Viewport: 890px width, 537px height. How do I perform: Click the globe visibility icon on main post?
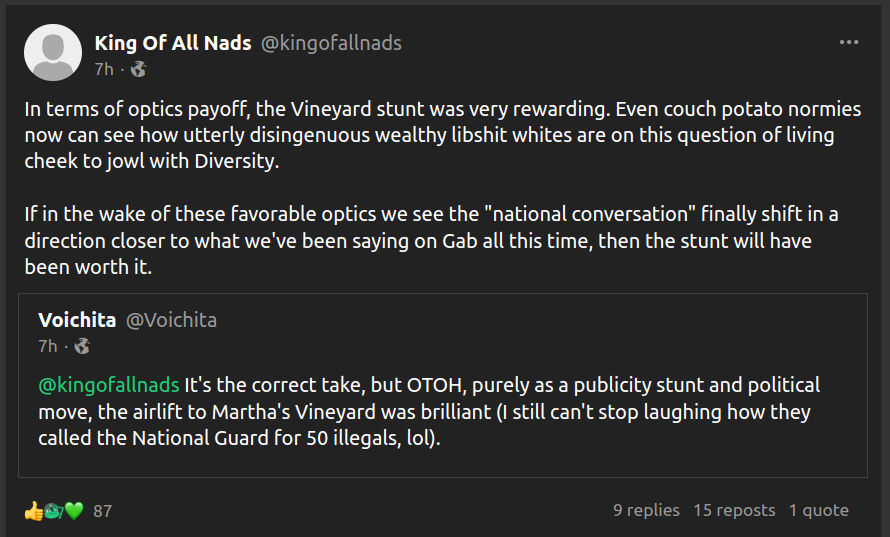pyautogui.click(x=138, y=69)
